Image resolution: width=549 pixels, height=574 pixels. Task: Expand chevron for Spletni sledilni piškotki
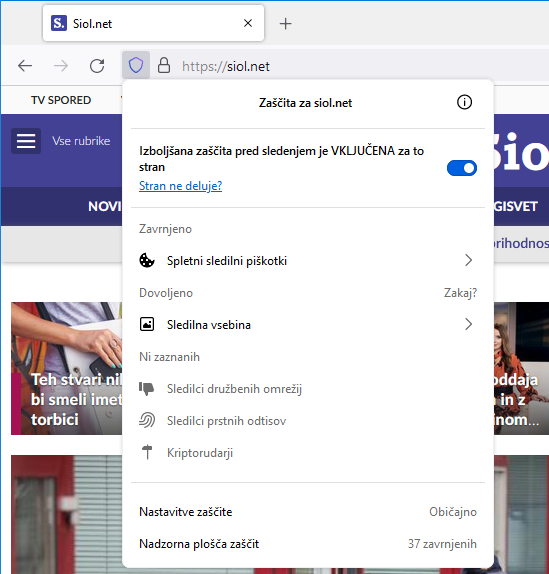468,260
